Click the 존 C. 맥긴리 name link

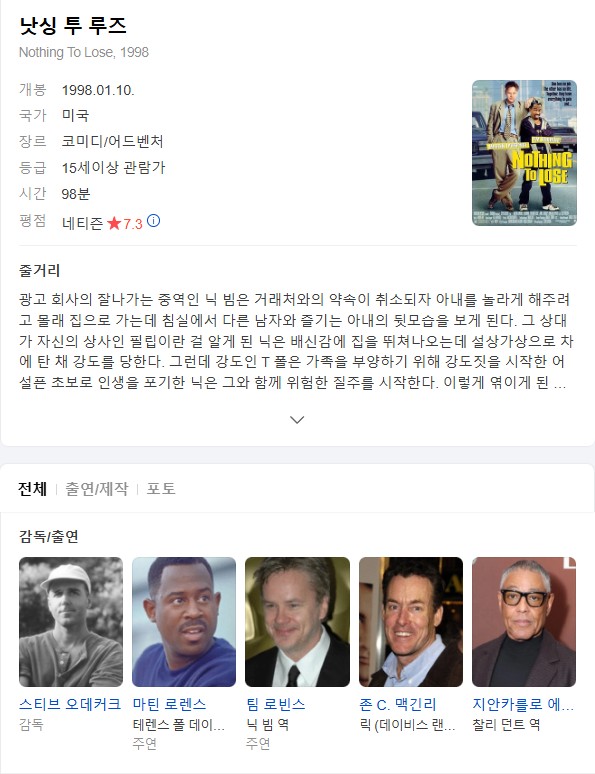(398, 704)
